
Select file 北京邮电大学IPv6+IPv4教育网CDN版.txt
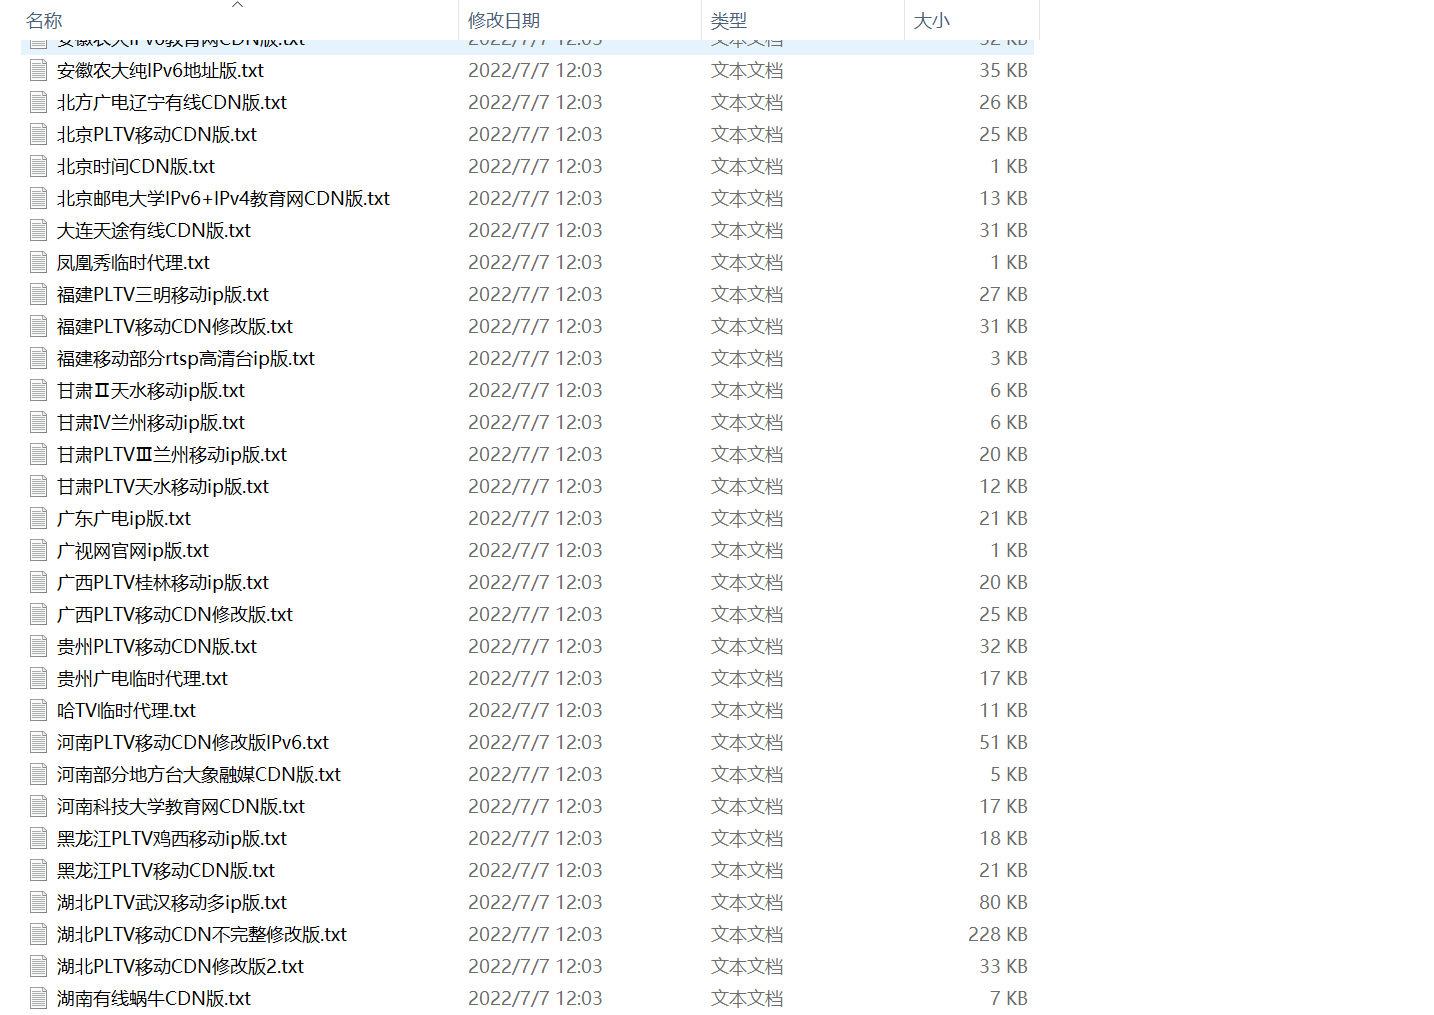223,198
